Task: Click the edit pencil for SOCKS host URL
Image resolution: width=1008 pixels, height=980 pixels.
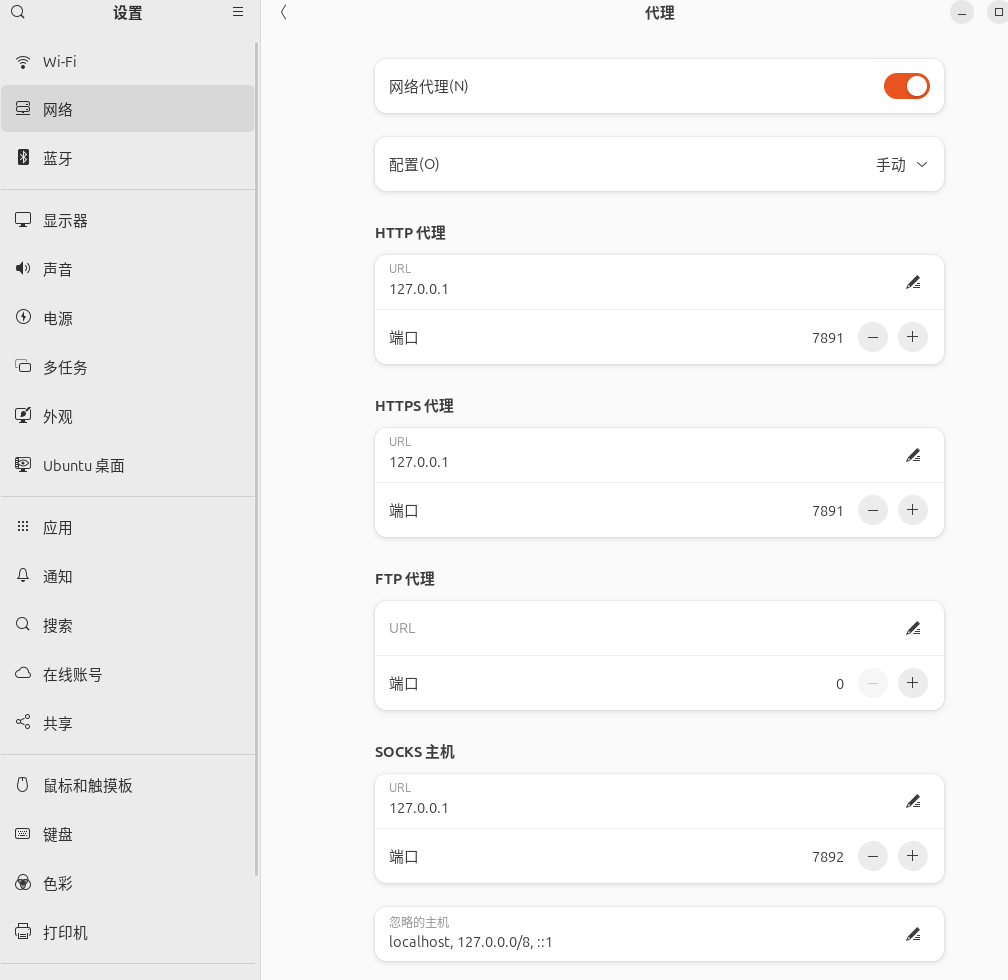Action: (912, 802)
